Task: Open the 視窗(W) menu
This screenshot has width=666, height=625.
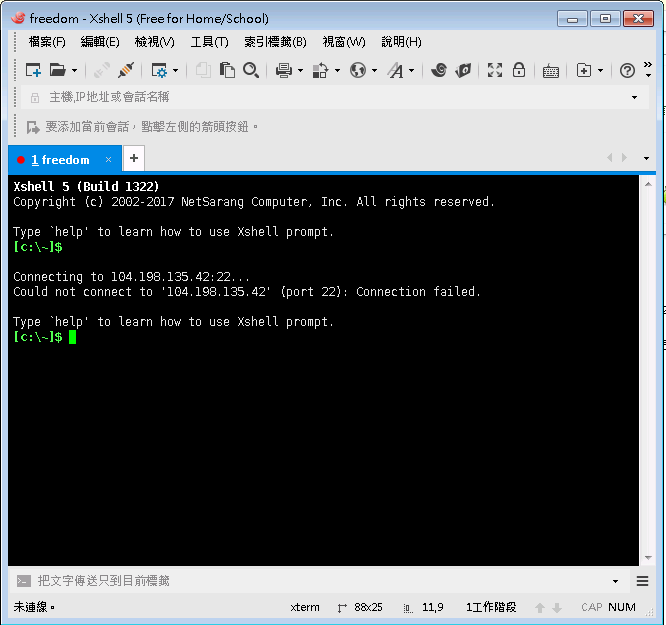Action: (x=344, y=42)
